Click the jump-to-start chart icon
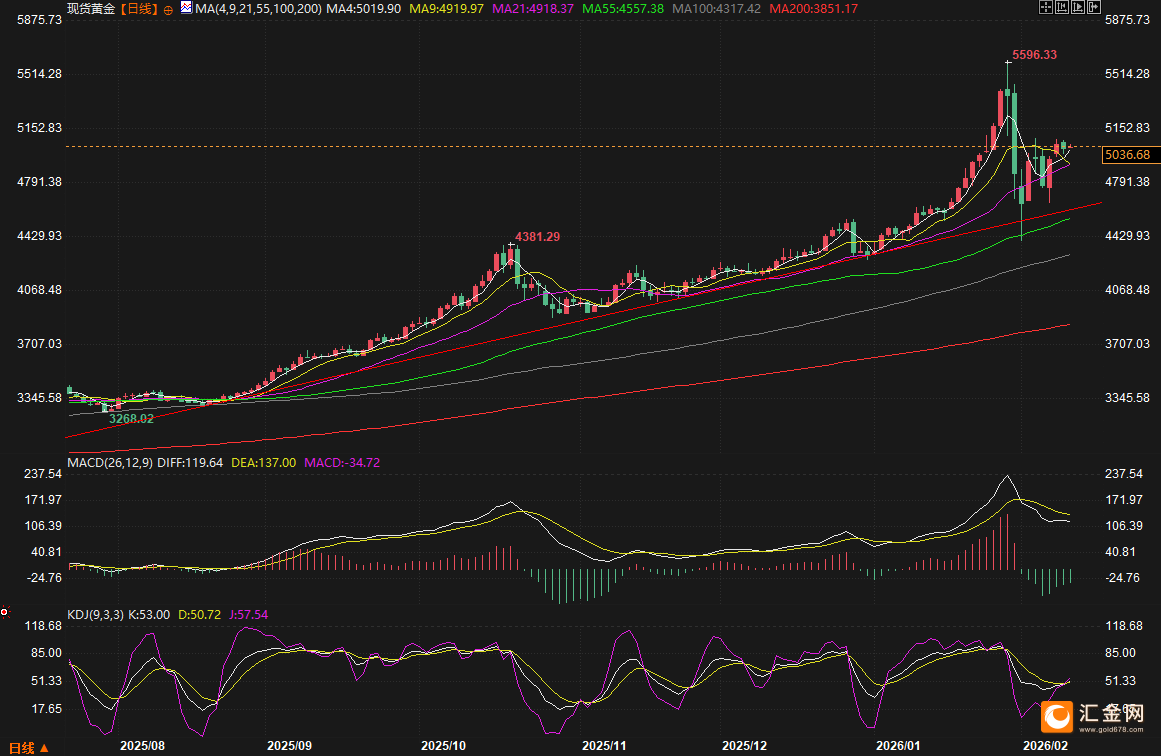The image size is (1161, 756). coord(1062,8)
